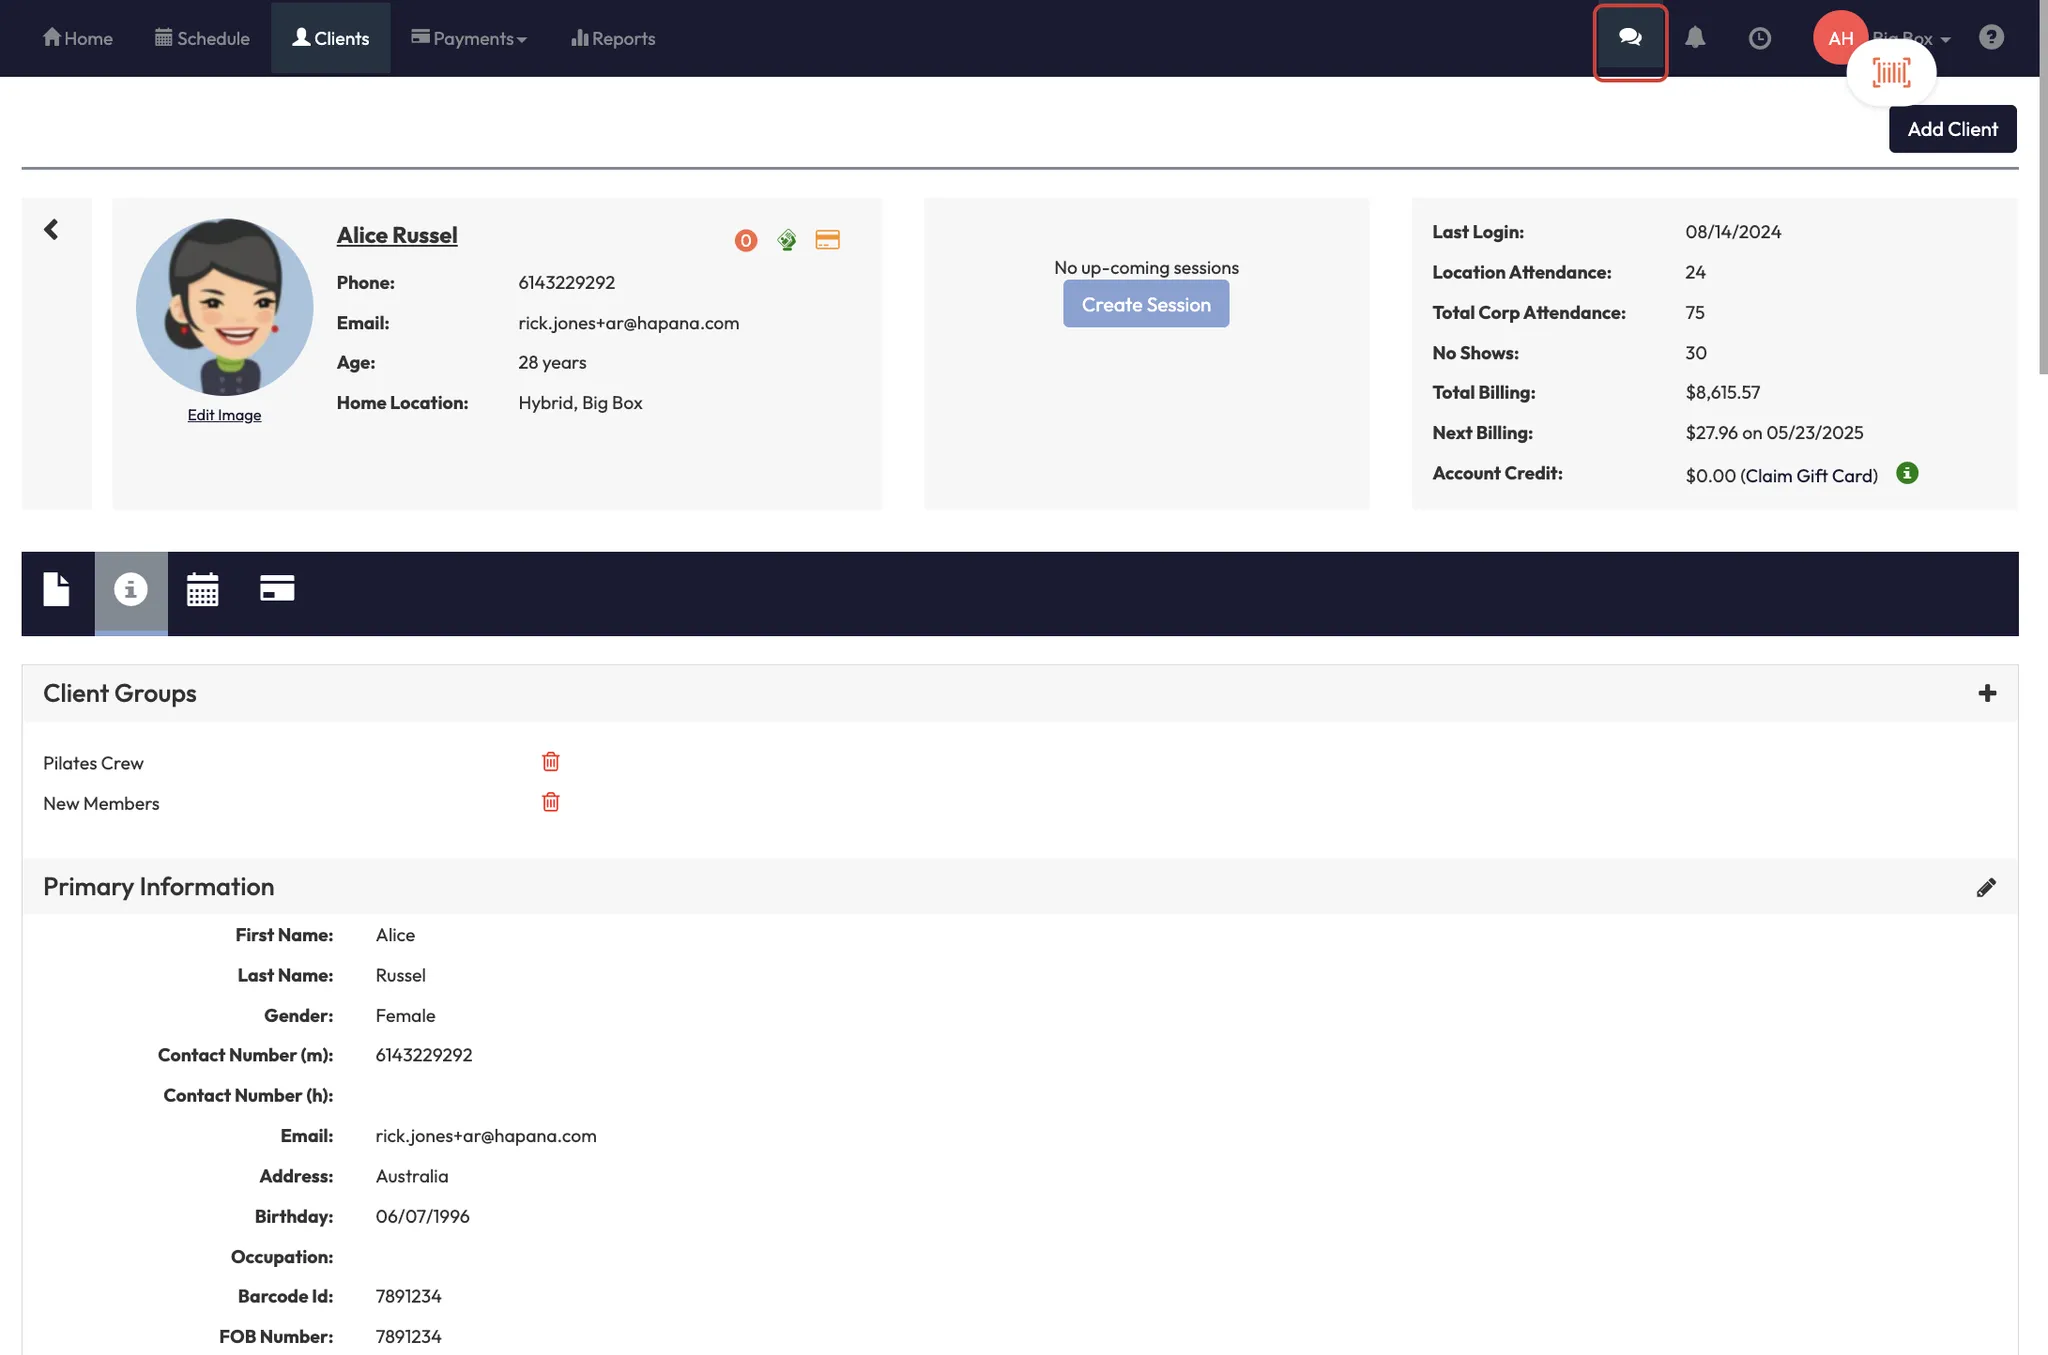Go back using left chevron arrow
Viewport: 2048px width, 1355px height.
pyautogui.click(x=52, y=230)
